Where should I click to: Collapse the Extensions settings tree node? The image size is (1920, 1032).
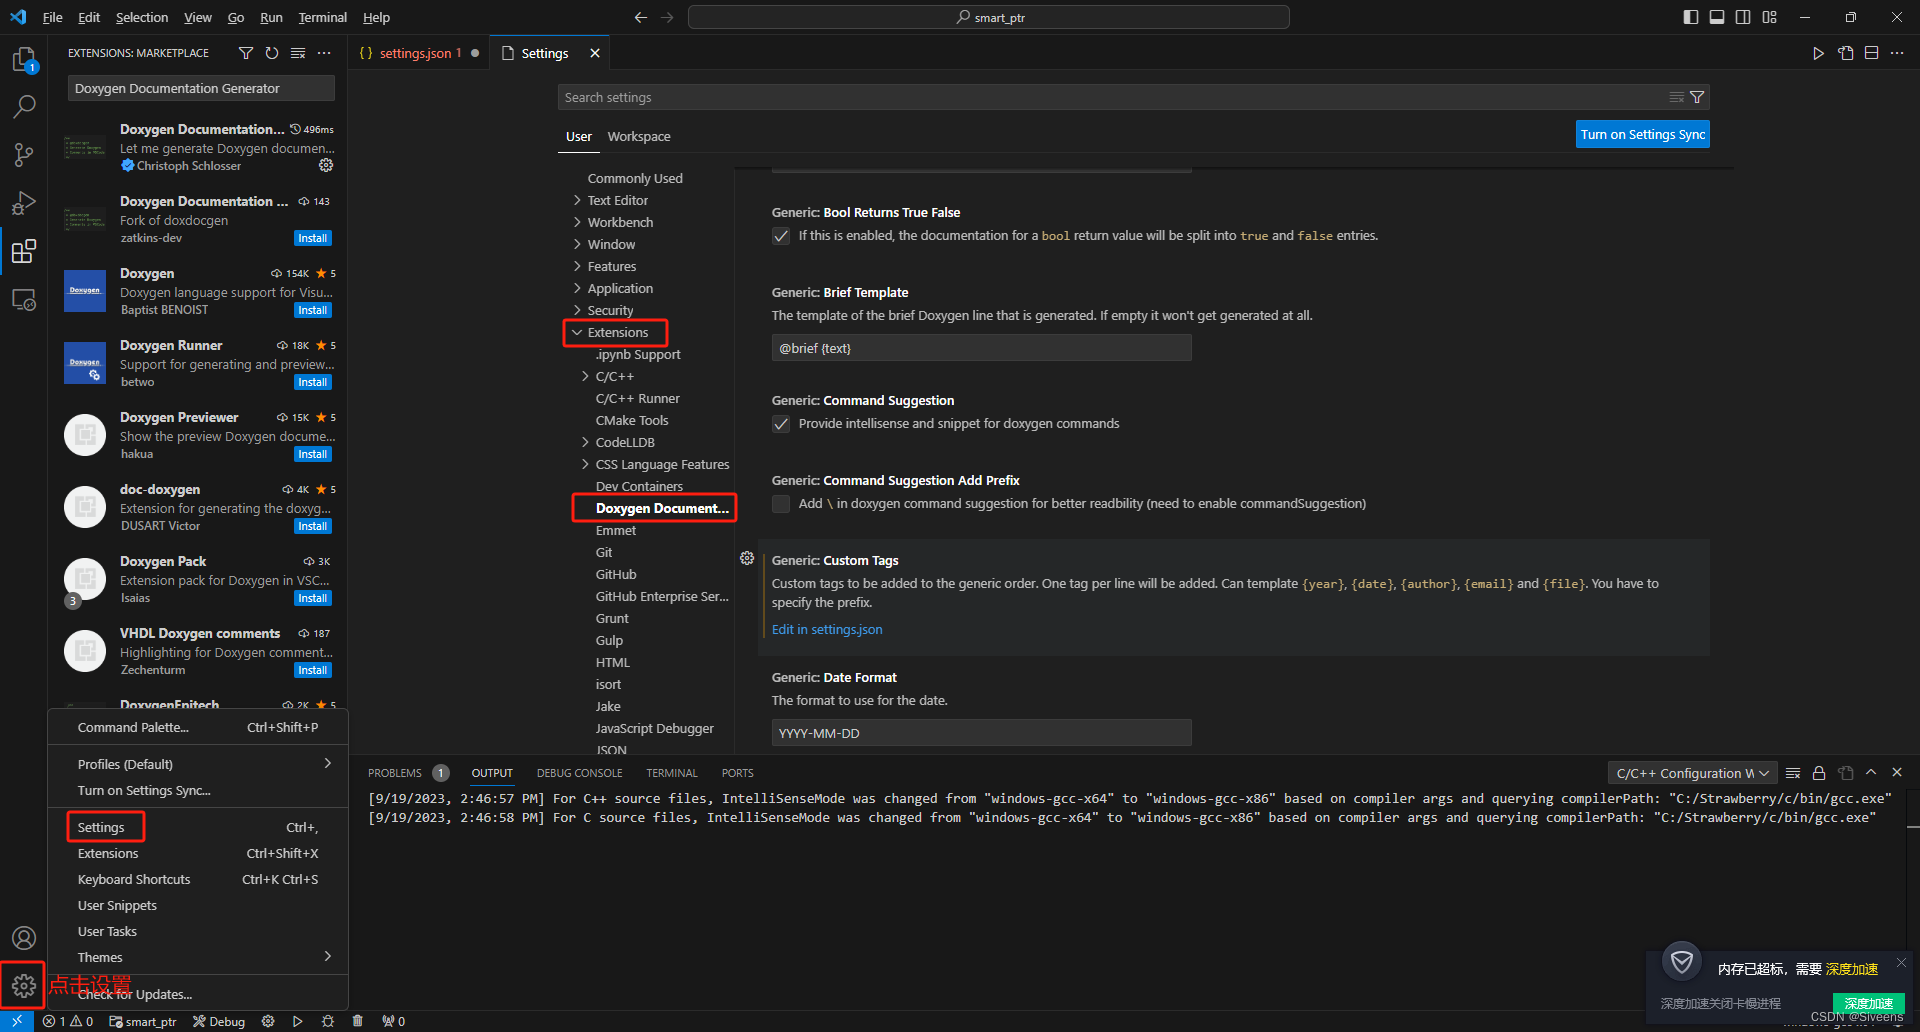point(577,332)
